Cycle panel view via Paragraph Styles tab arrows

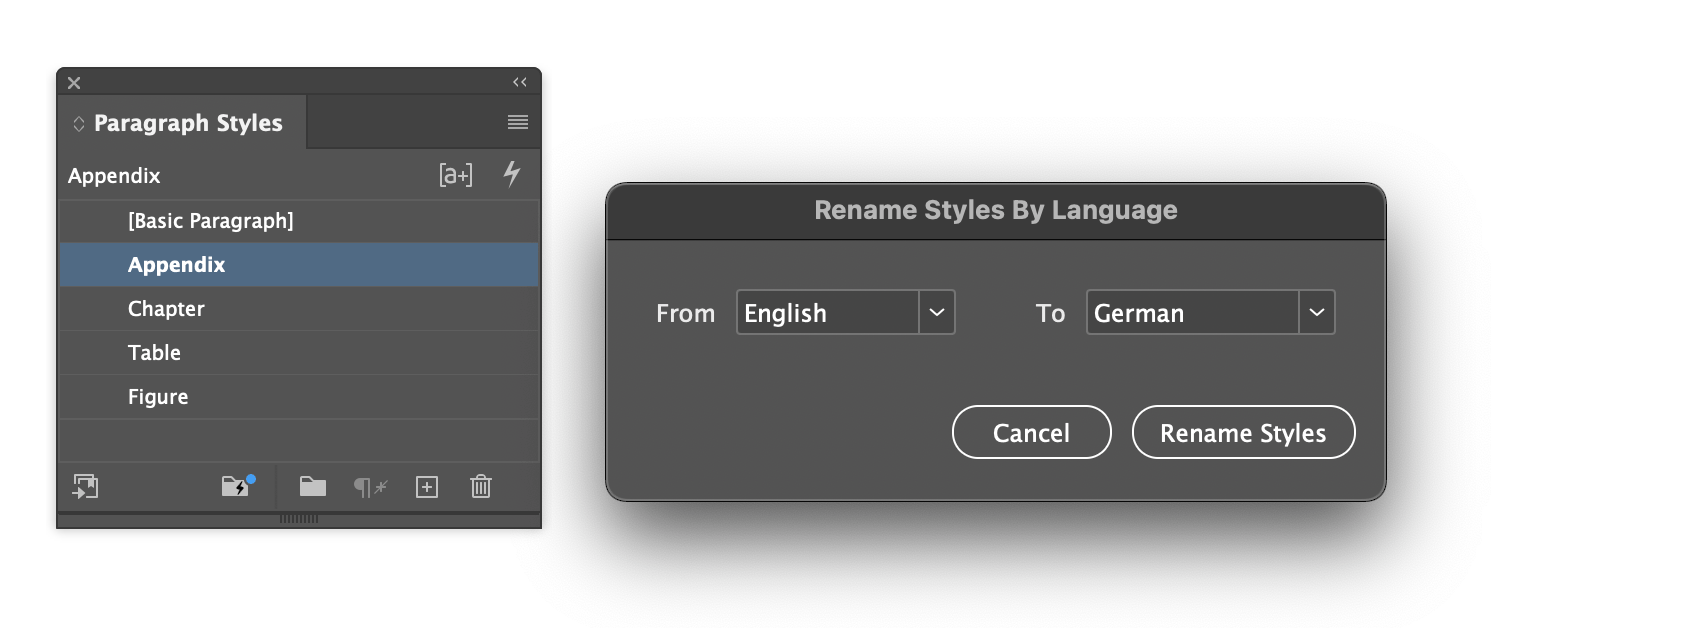point(78,124)
